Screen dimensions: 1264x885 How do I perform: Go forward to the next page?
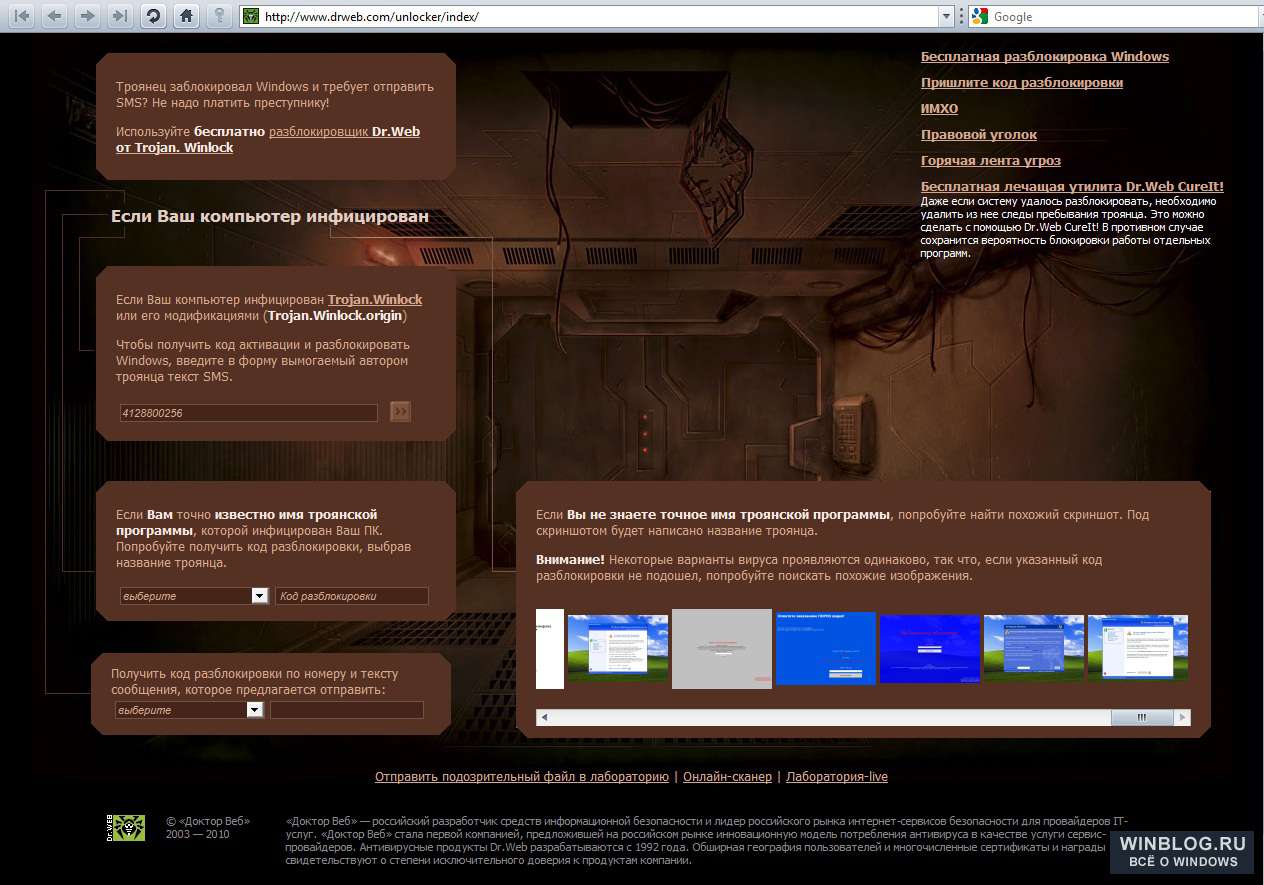click(87, 15)
